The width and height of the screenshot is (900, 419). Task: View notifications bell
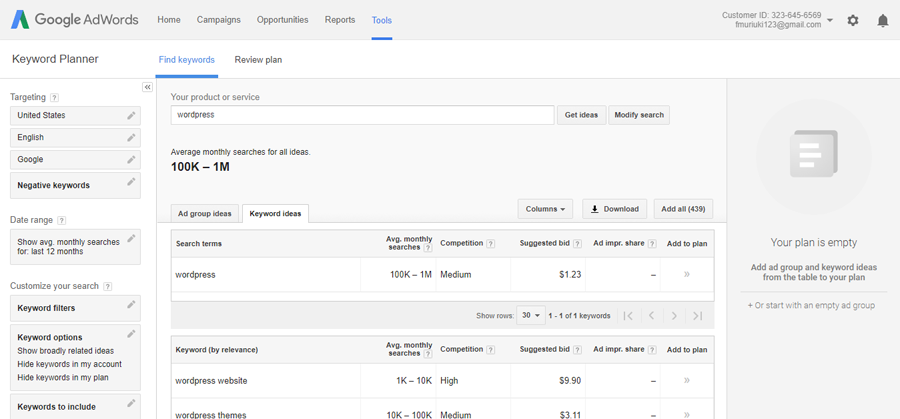click(883, 21)
